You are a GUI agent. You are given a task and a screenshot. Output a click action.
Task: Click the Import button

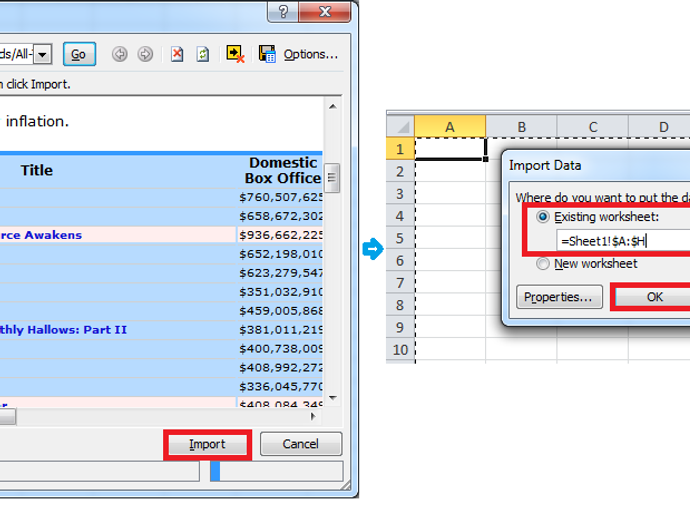pyautogui.click(x=207, y=445)
